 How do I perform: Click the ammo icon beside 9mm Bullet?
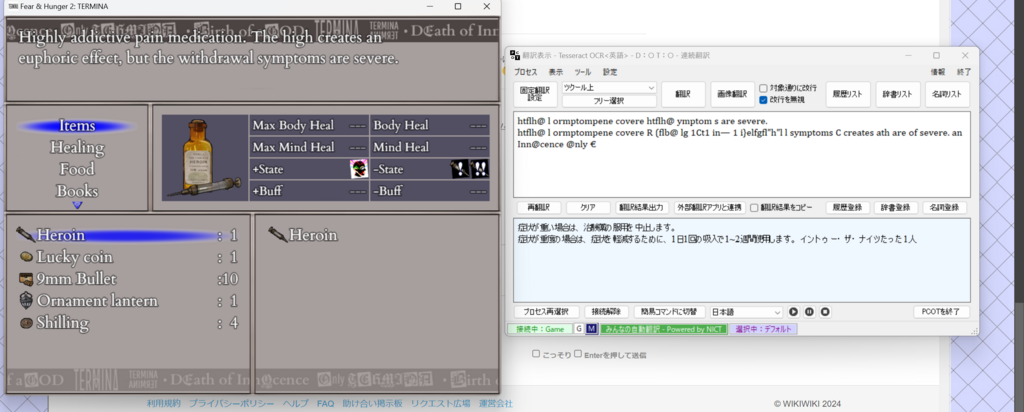click(26, 279)
